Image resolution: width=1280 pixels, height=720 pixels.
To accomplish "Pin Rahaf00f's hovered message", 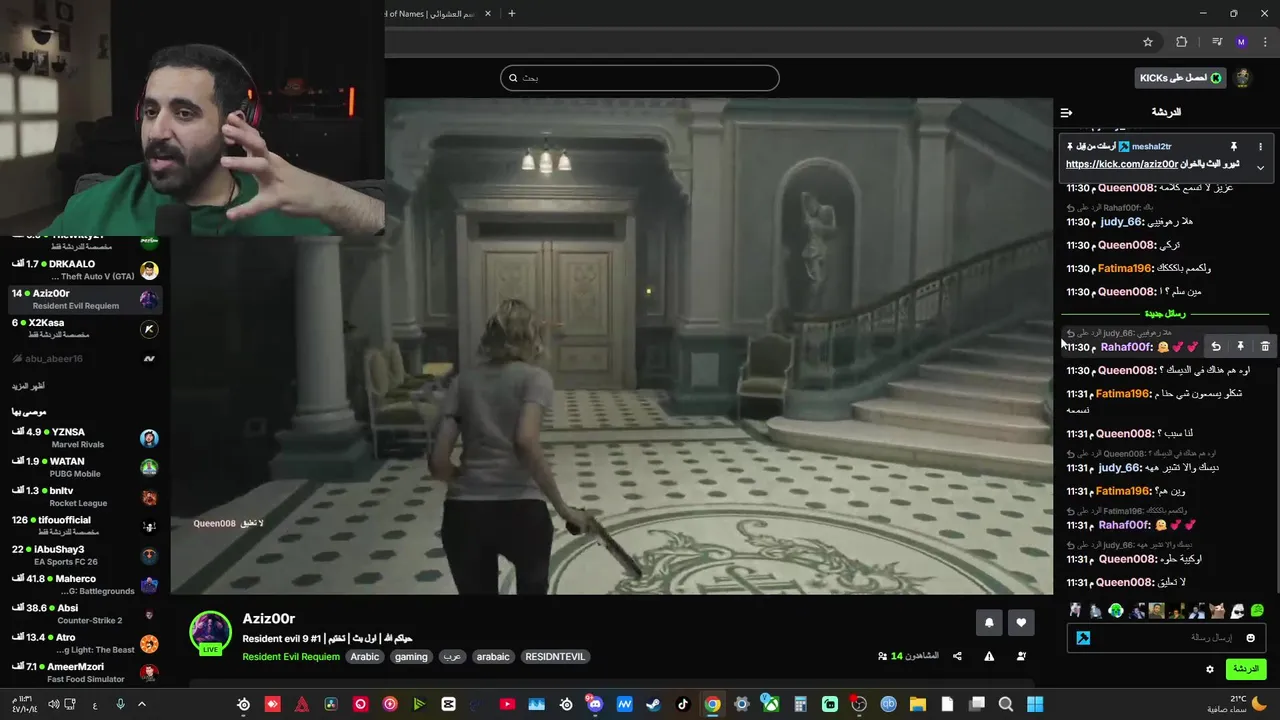I will coord(1240,347).
